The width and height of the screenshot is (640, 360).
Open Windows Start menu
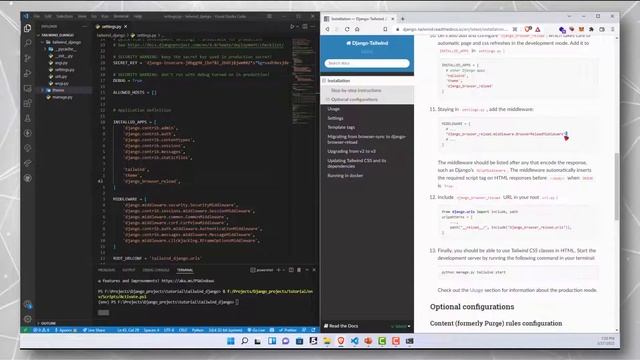(x=231, y=341)
